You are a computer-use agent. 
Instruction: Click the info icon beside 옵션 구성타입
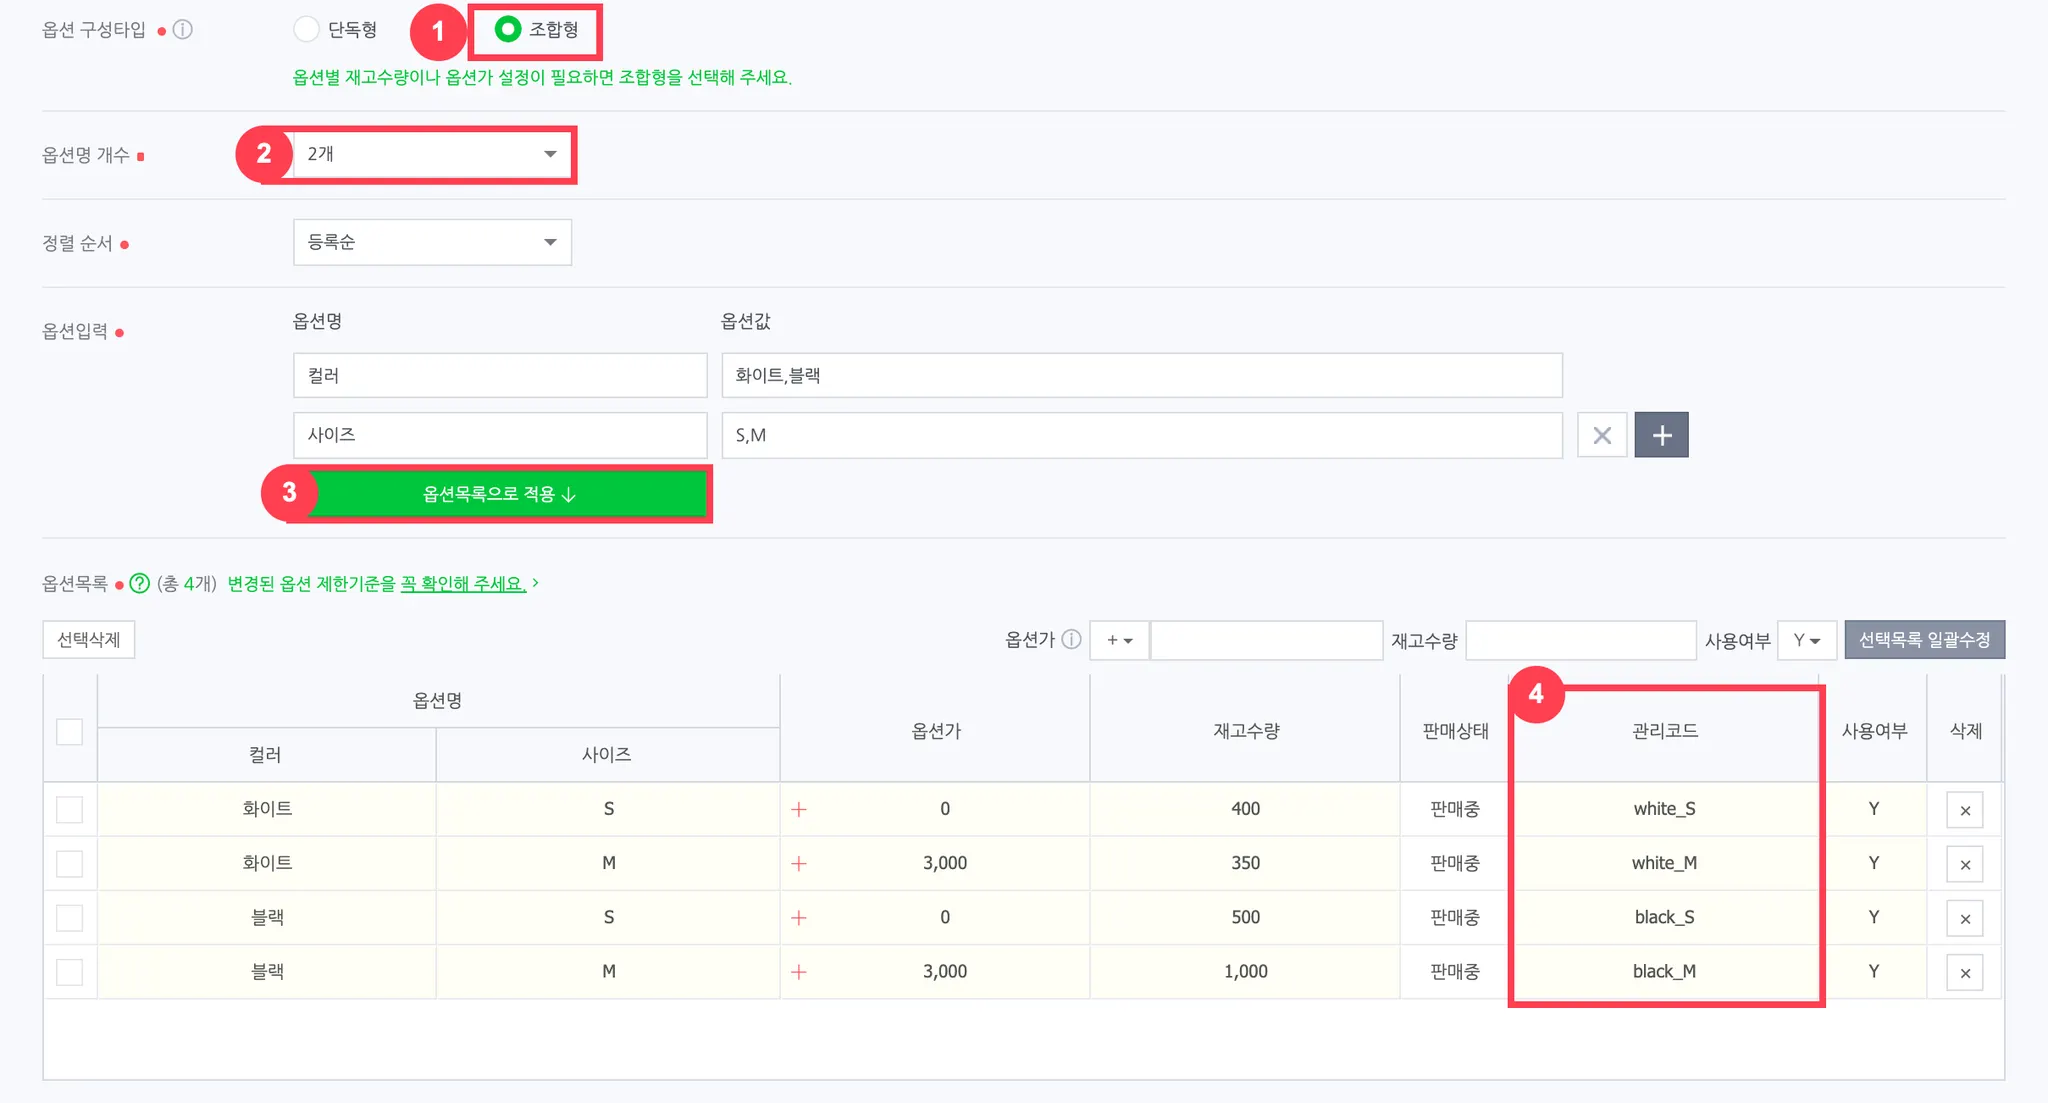183,30
